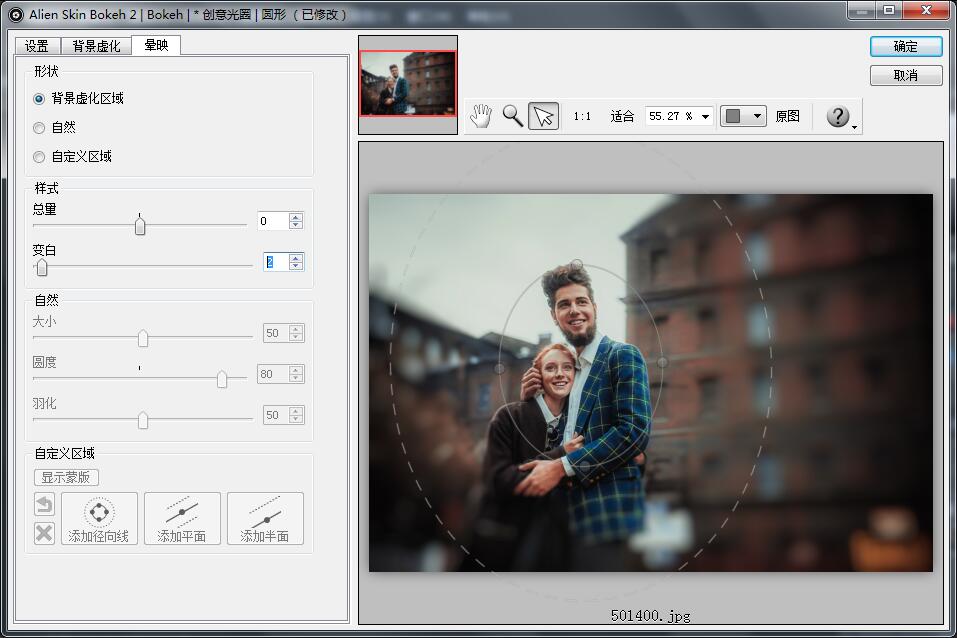The image size is (957, 638).
Task: Click the 添加平面 button
Action: [x=182, y=518]
